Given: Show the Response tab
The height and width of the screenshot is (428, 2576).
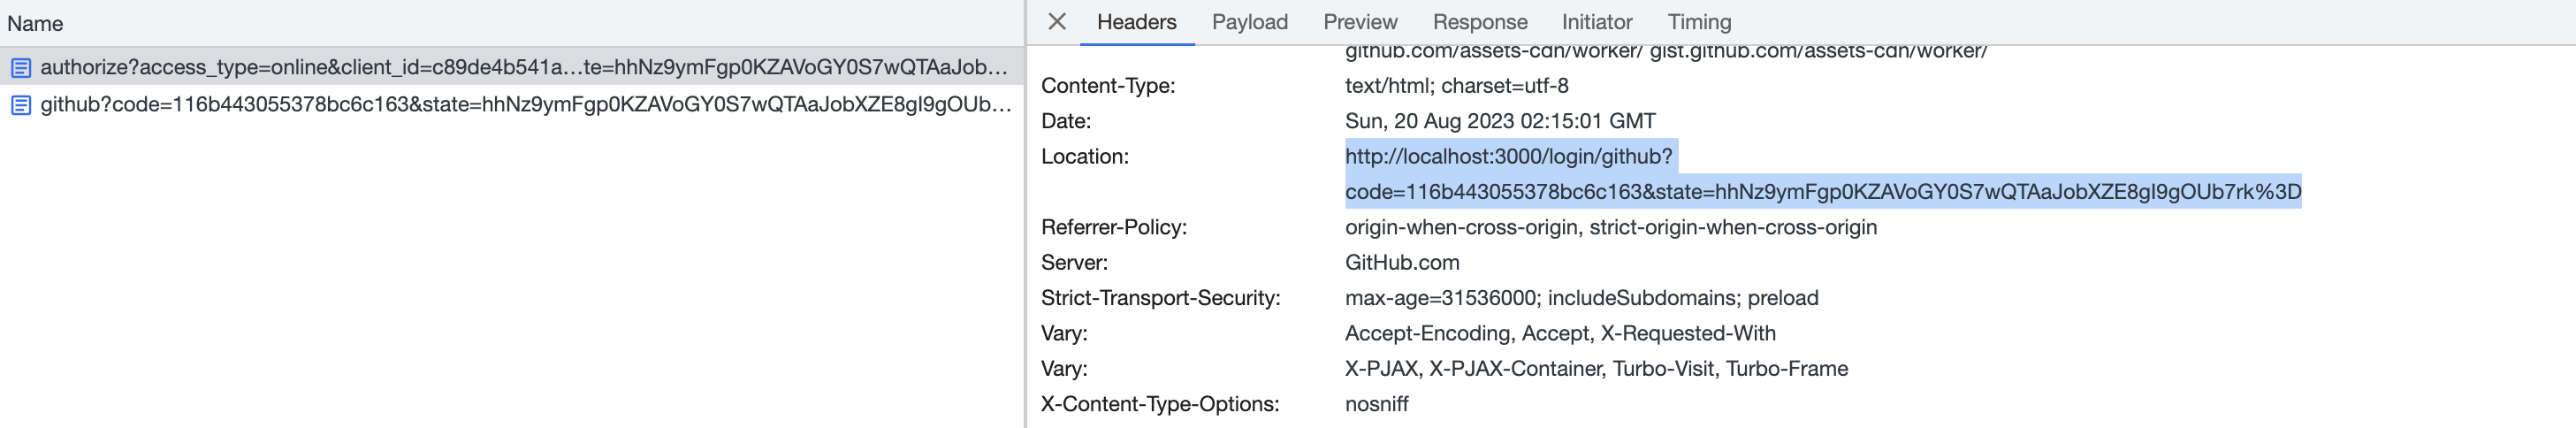Looking at the screenshot, I should [x=1479, y=22].
